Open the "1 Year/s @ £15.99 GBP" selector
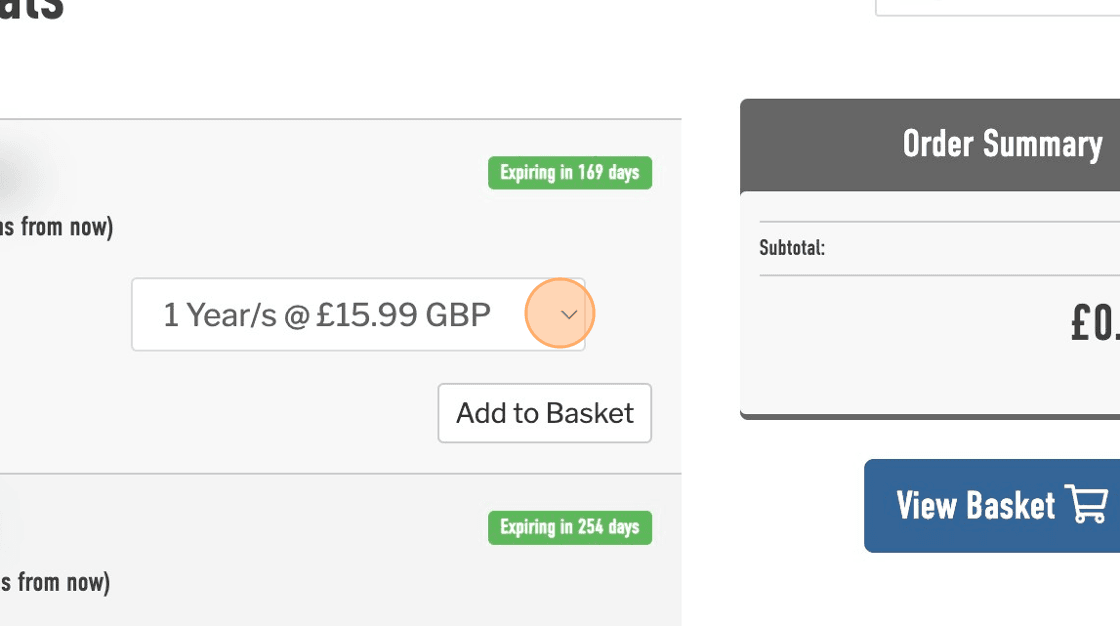 click(x=327, y=315)
